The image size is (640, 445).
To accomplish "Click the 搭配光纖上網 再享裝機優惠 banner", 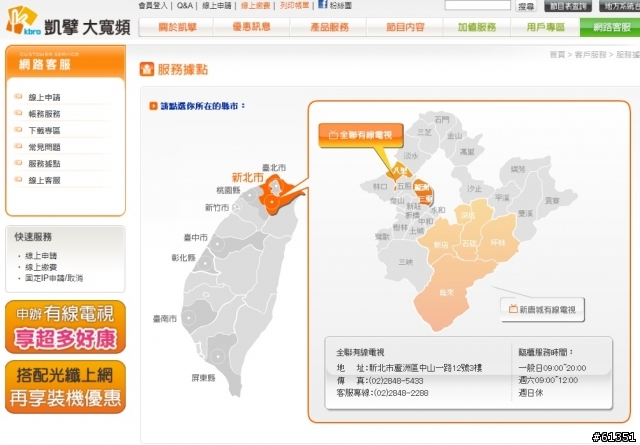I will (x=65, y=387).
